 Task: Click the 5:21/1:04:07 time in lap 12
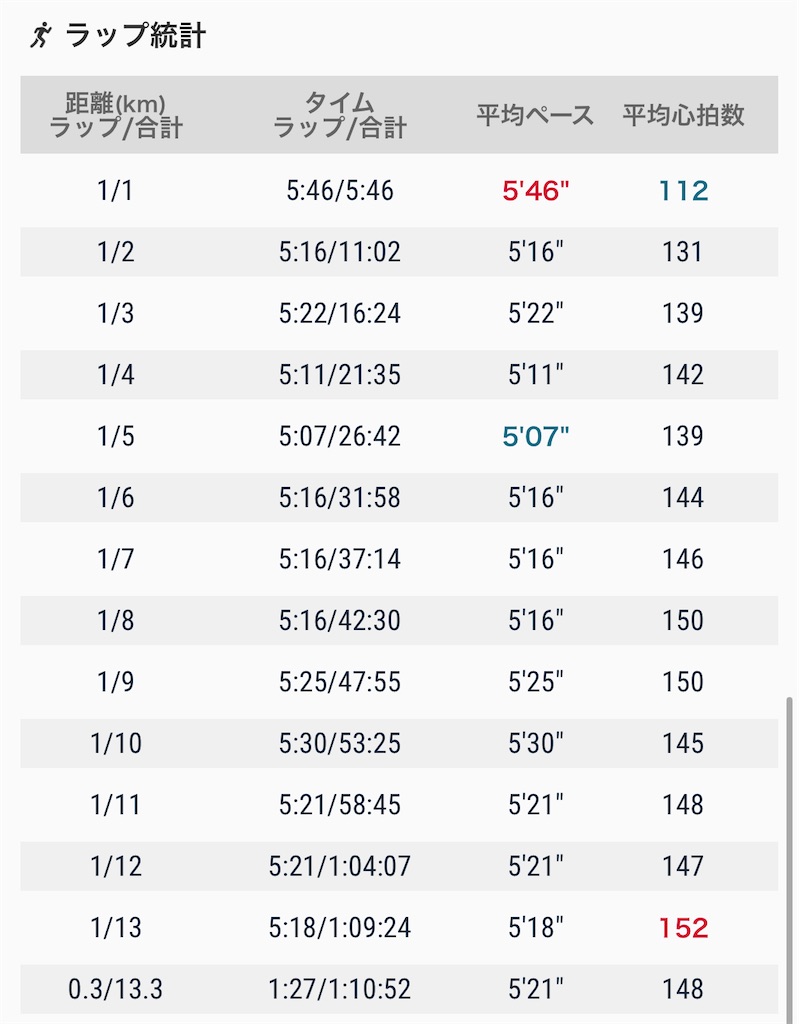340,866
